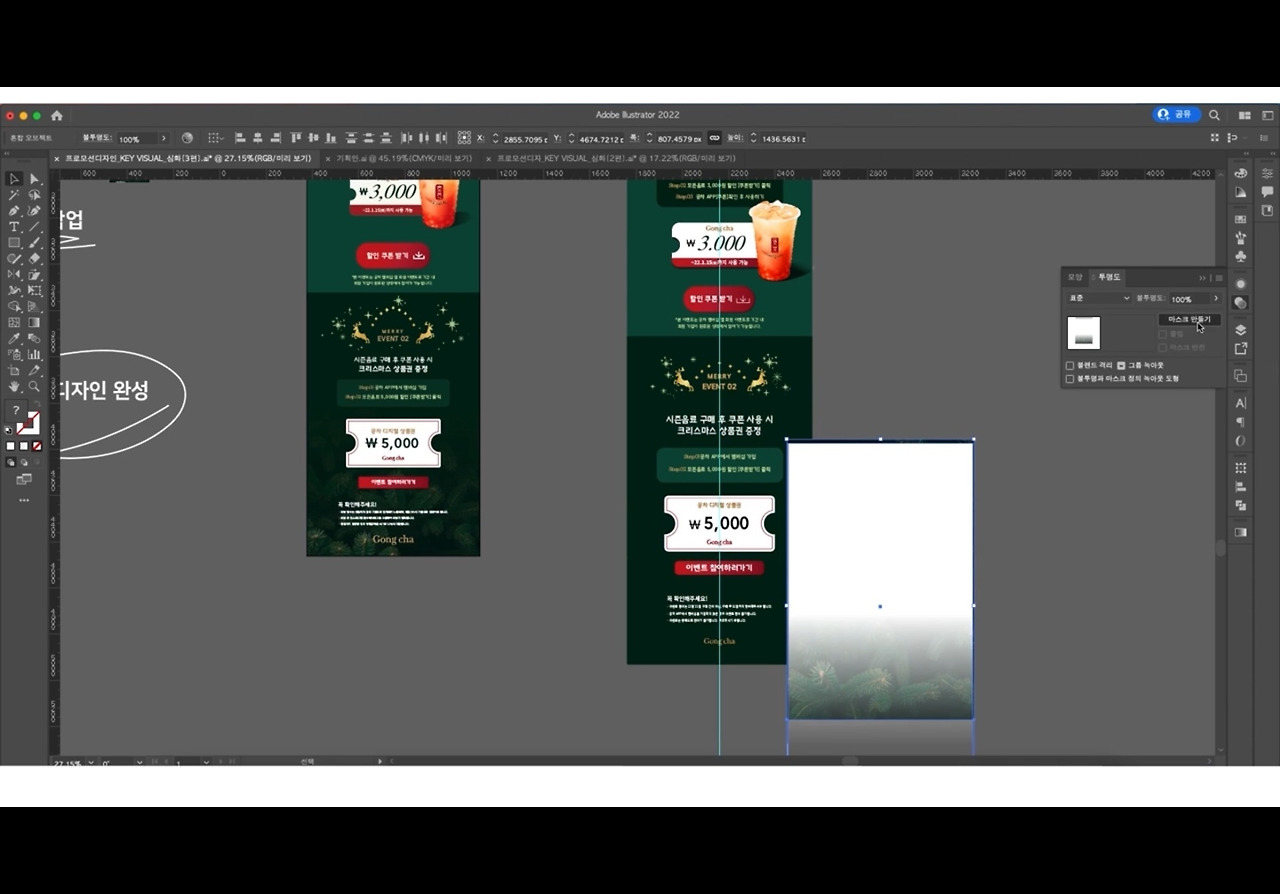
Task: Choose the Lasso tool
Action: 34,195
